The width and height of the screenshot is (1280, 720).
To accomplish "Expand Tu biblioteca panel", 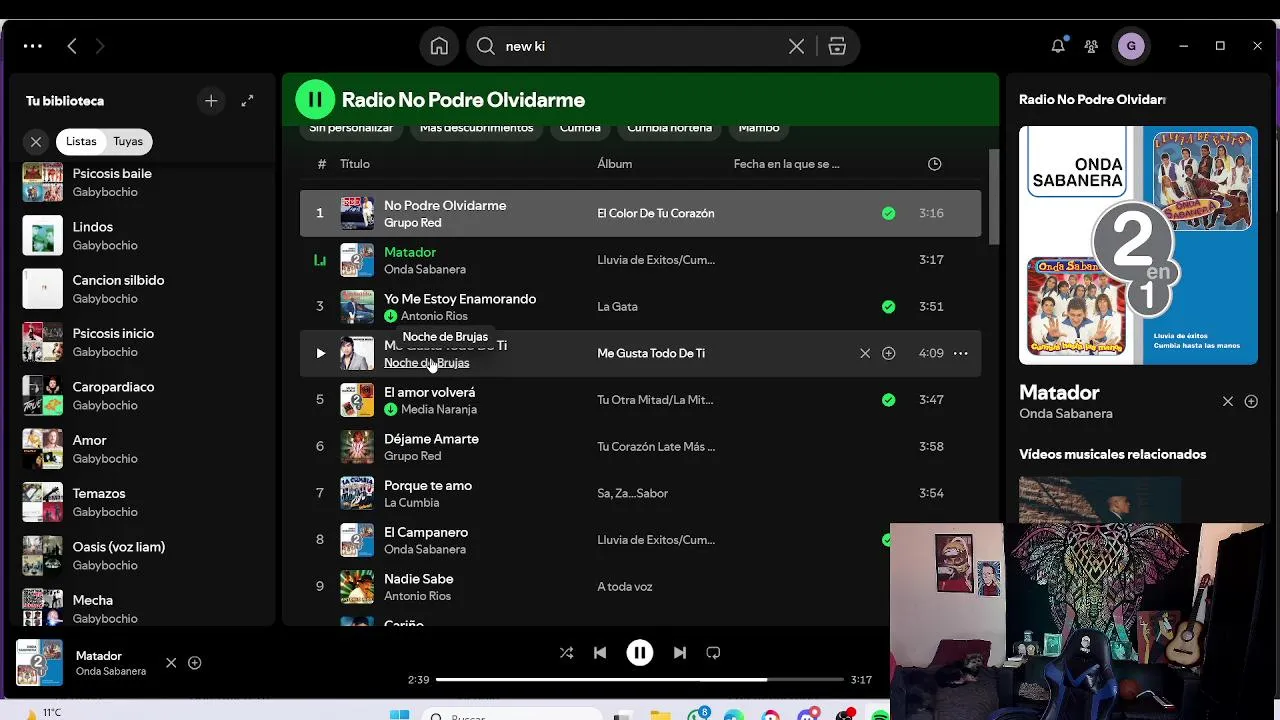I will [247, 101].
